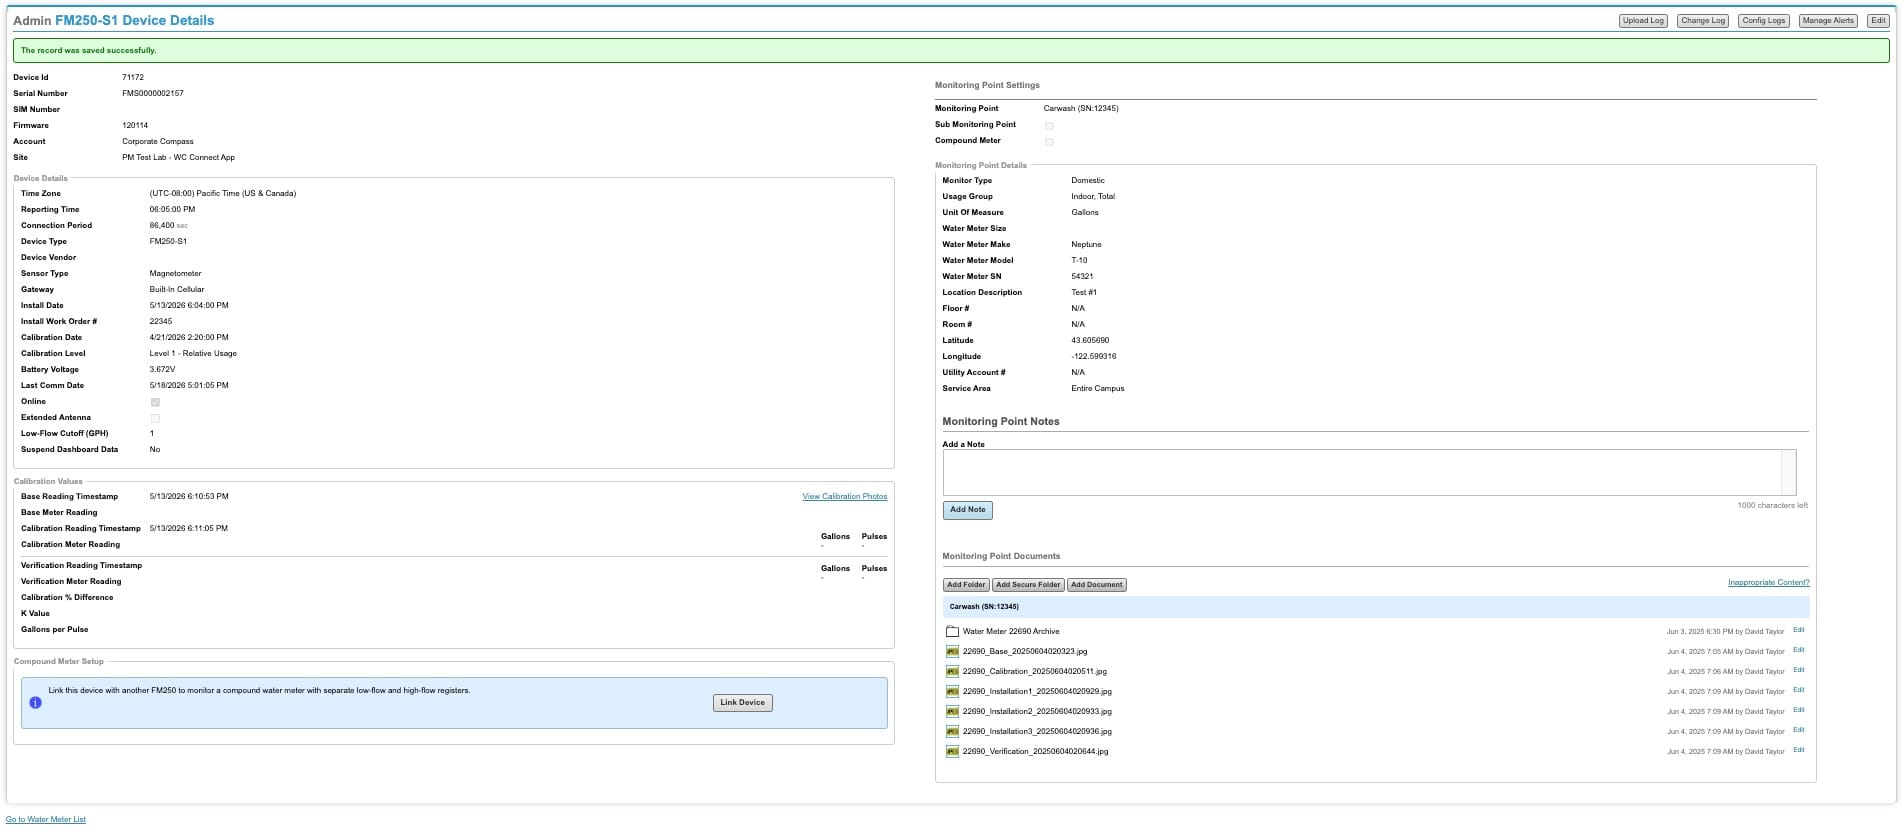Screen dimensions: 1902x833
Task: Open file 22690_Base_20250604020323.jpg
Action: [x=1025, y=652]
